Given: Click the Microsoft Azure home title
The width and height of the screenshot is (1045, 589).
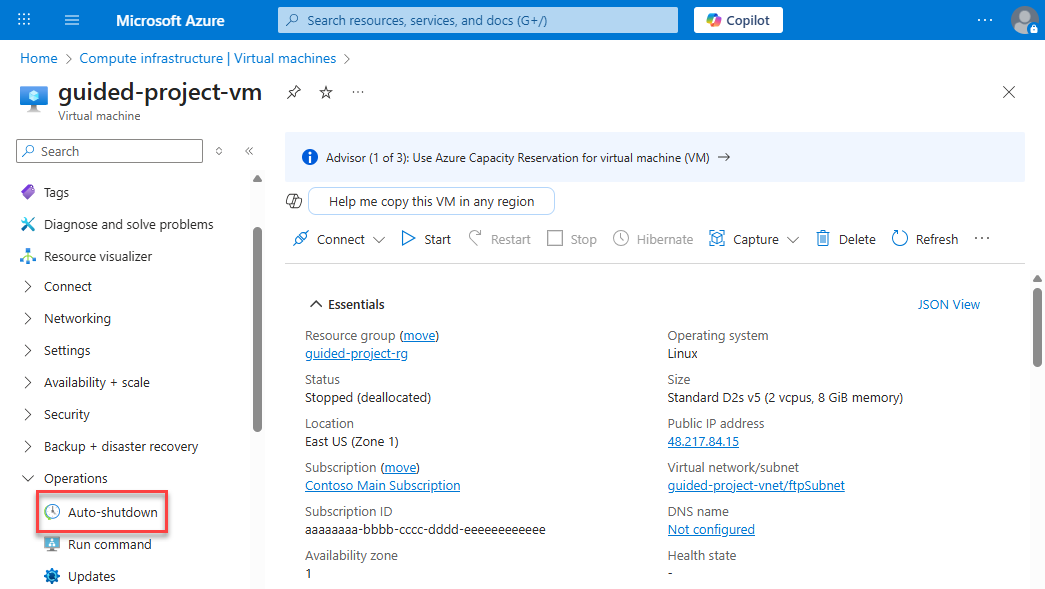Looking at the screenshot, I should [170, 21].
